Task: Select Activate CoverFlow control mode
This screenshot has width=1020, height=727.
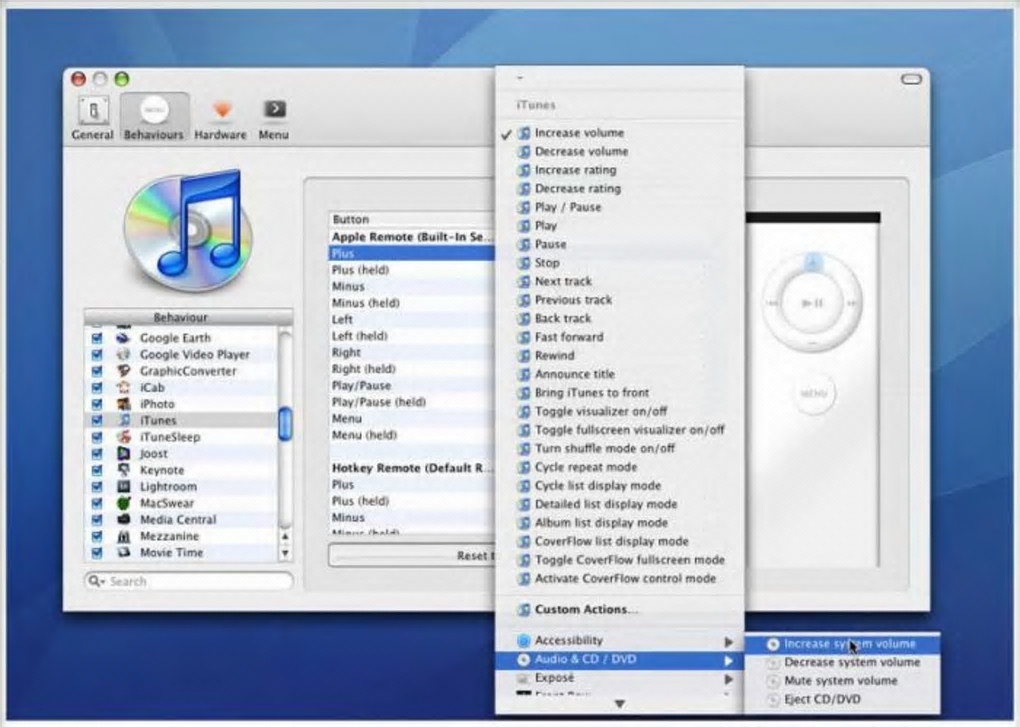Action: (x=619, y=579)
